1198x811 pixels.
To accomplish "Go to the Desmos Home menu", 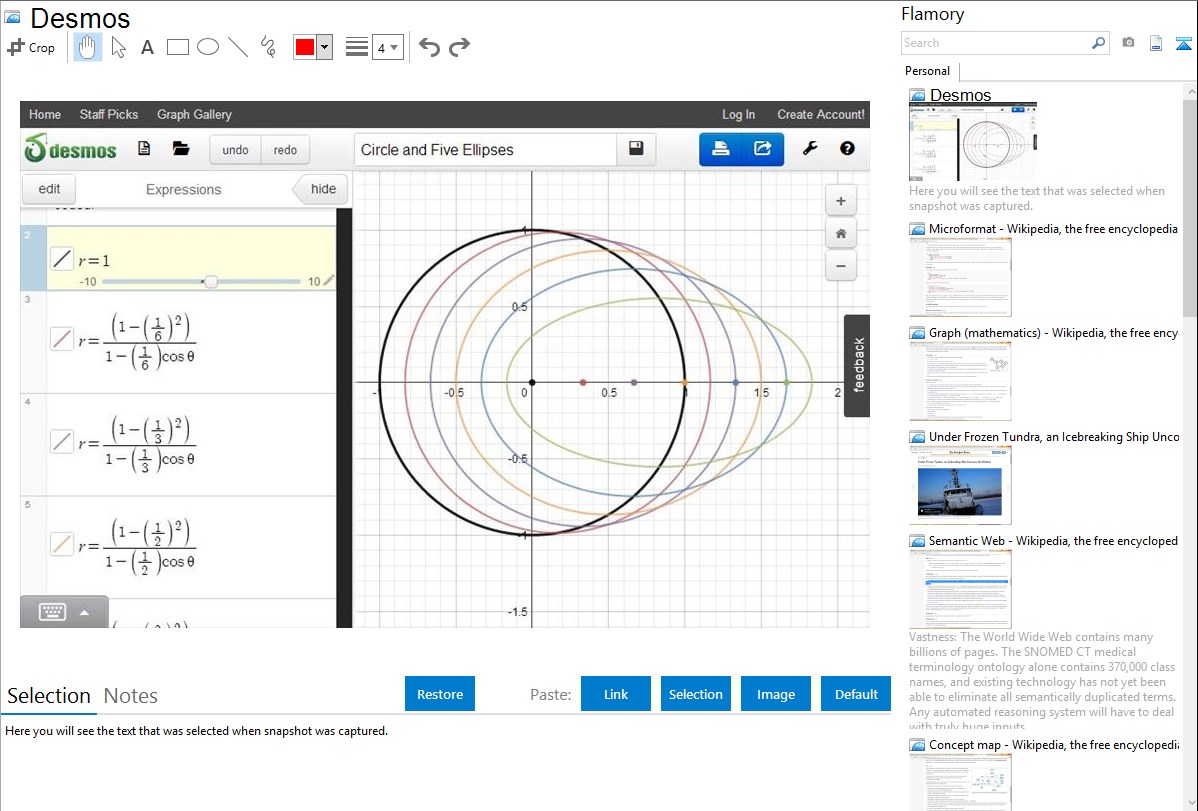I will click(x=45, y=114).
